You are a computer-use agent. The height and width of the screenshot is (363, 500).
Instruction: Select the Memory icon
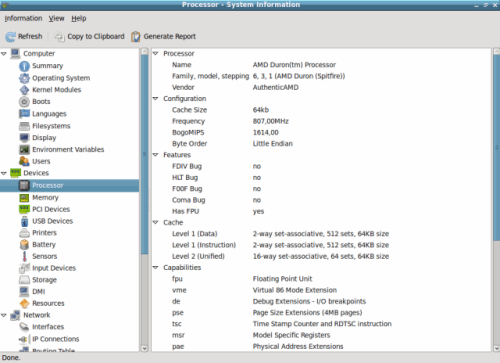(x=24, y=198)
